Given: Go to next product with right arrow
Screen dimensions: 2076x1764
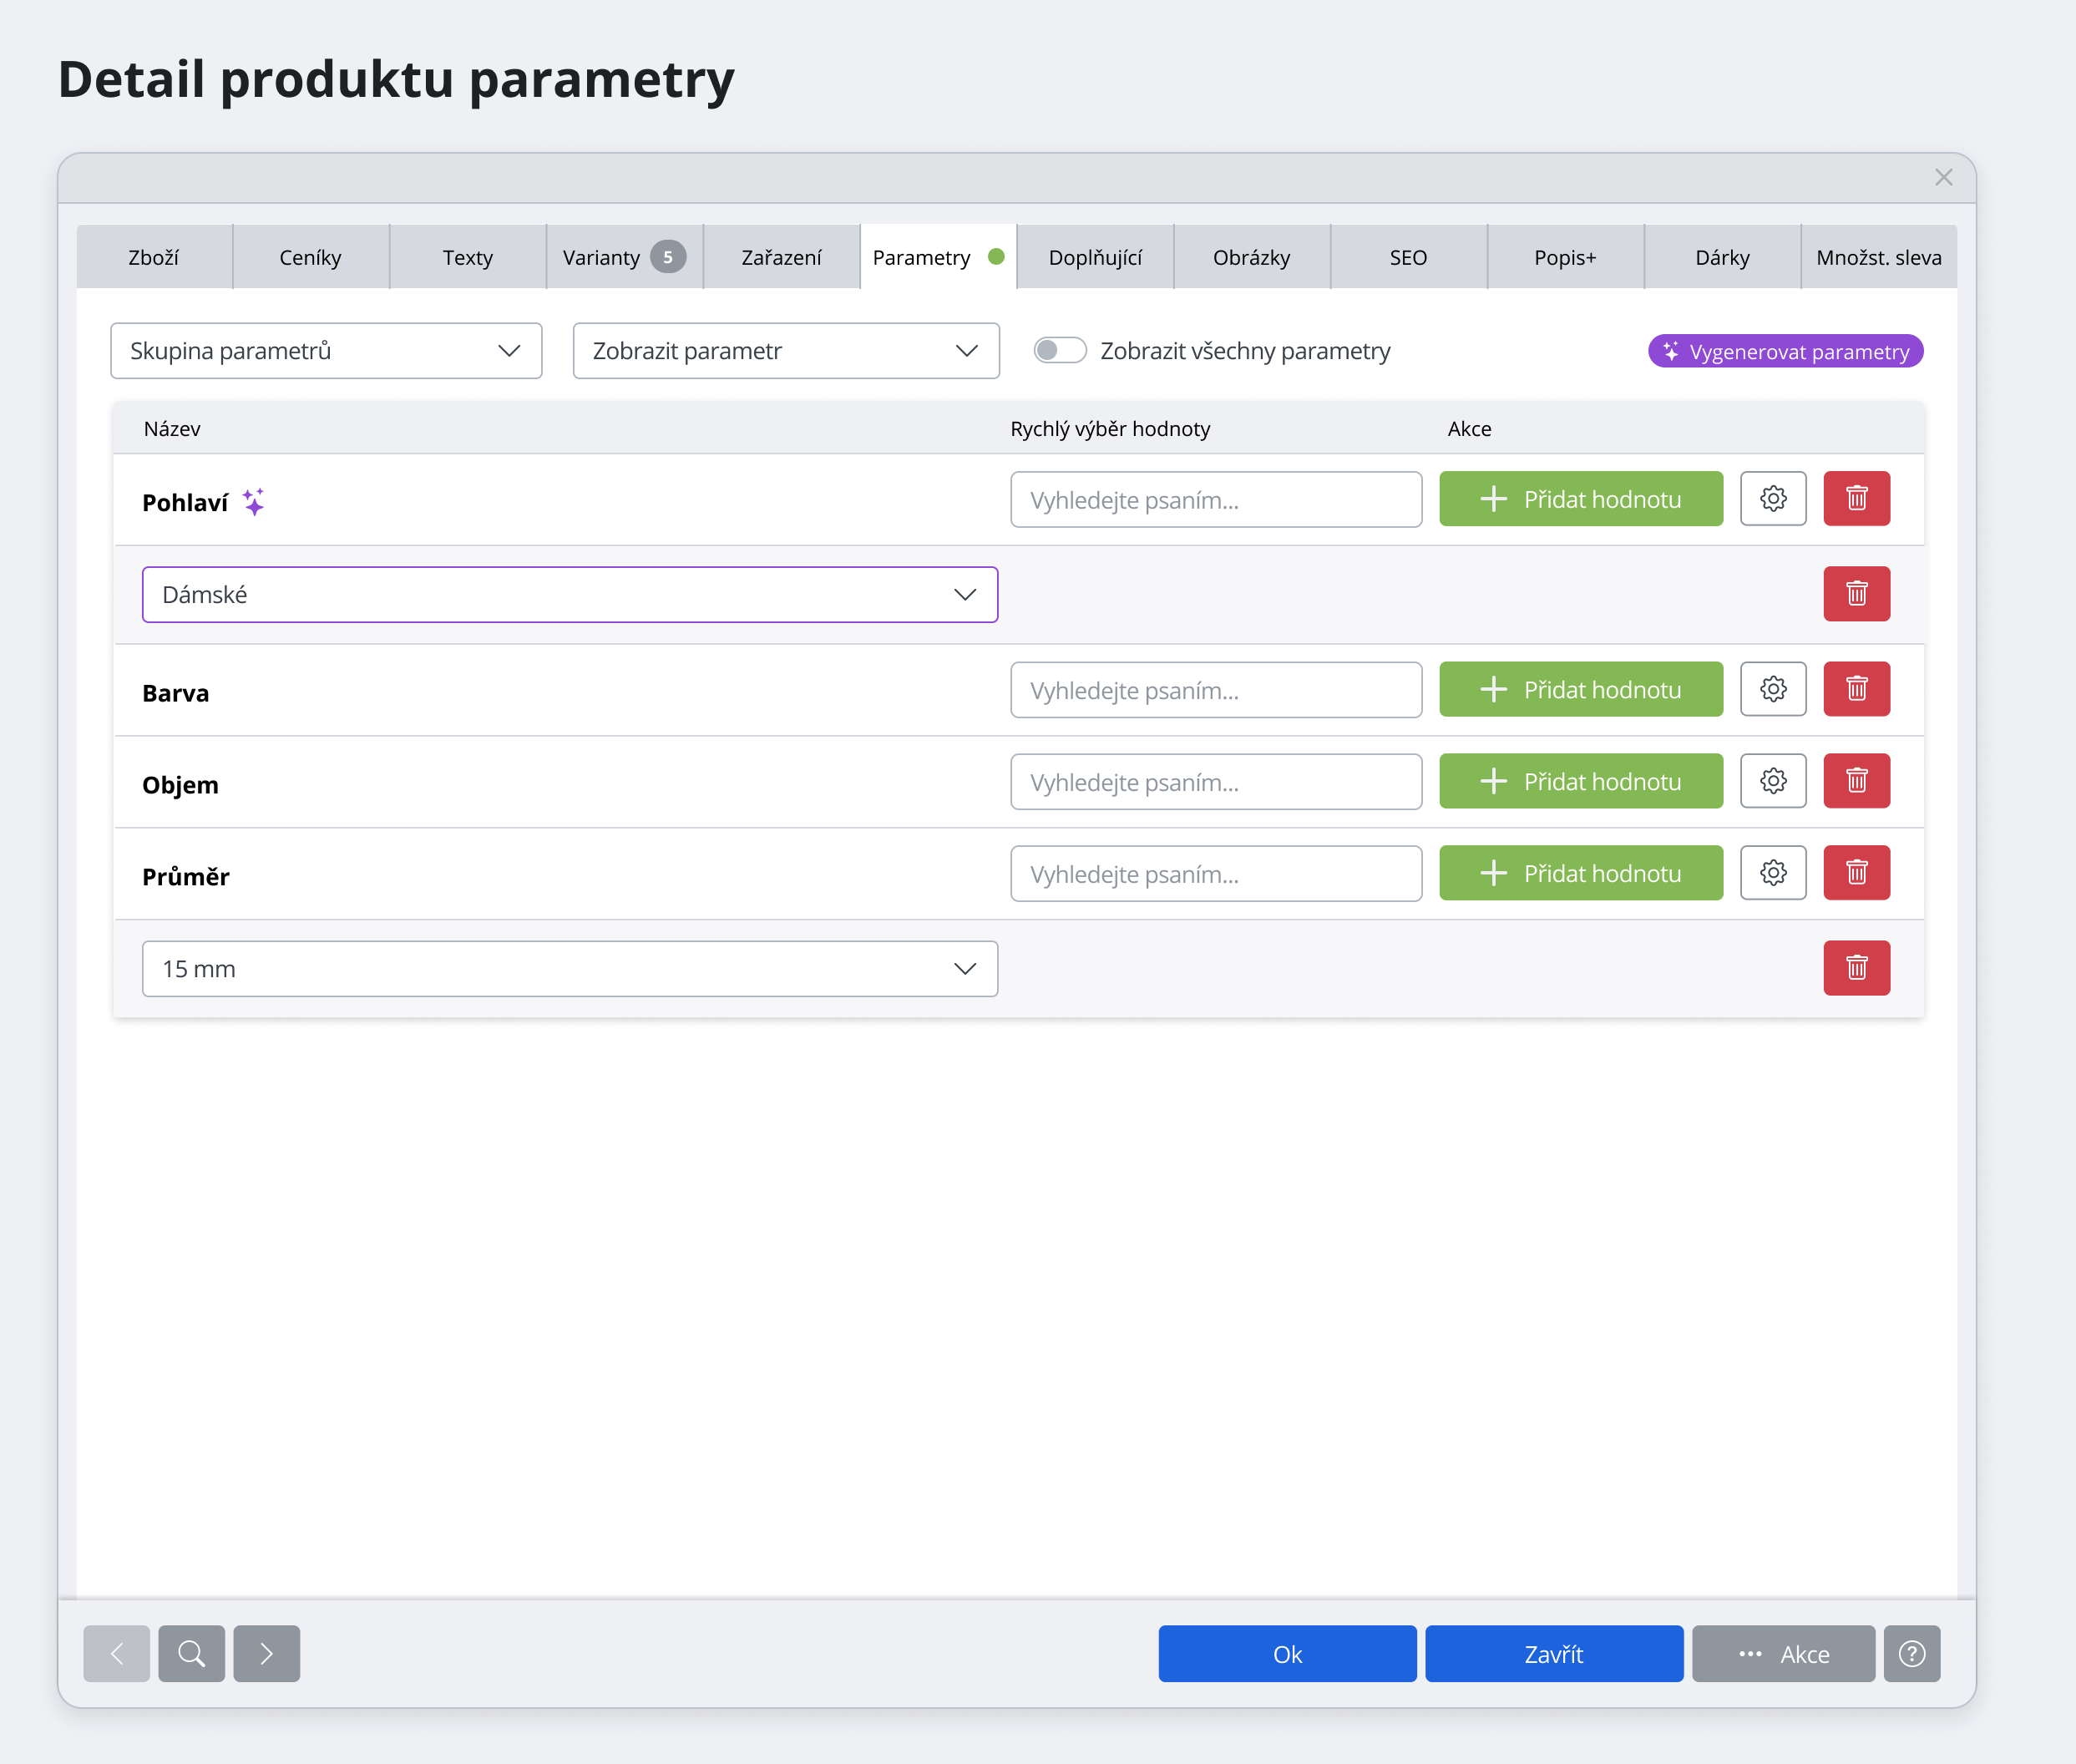Looking at the screenshot, I should pos(266,1653).
